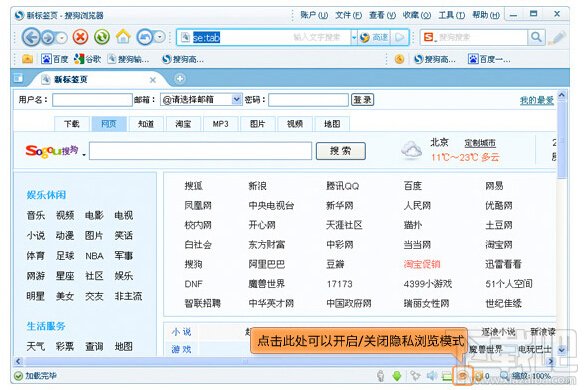Open the 百度一... bookmark on right
Image resolution: width=585 pixels, height=390 pixels.
point(489,59)
